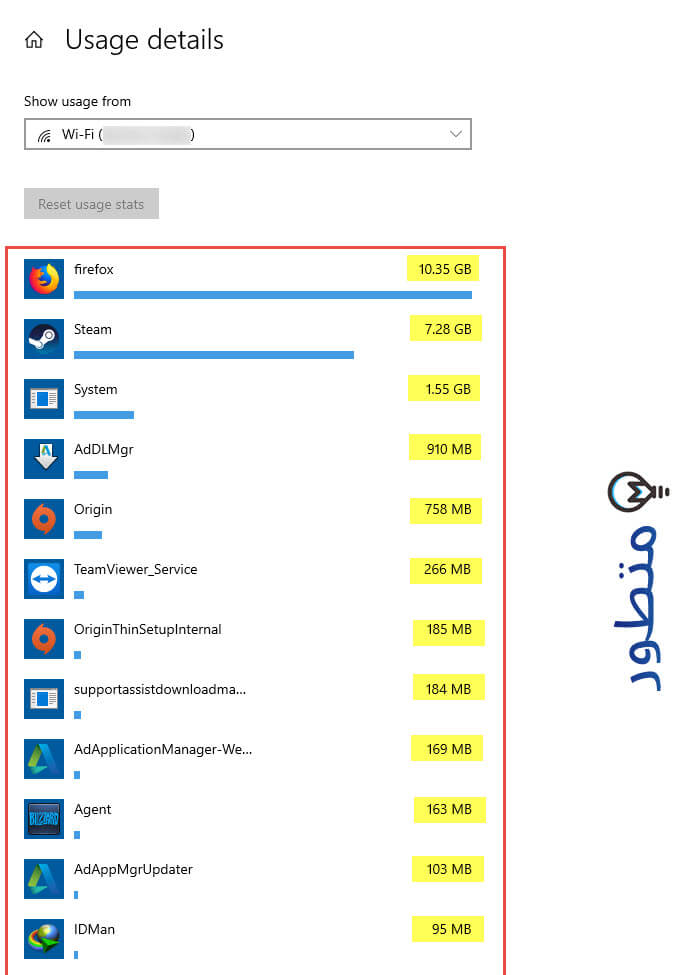Click the Blizzard Agent icon
689x975 pixels.
click(x=44, y=819)
